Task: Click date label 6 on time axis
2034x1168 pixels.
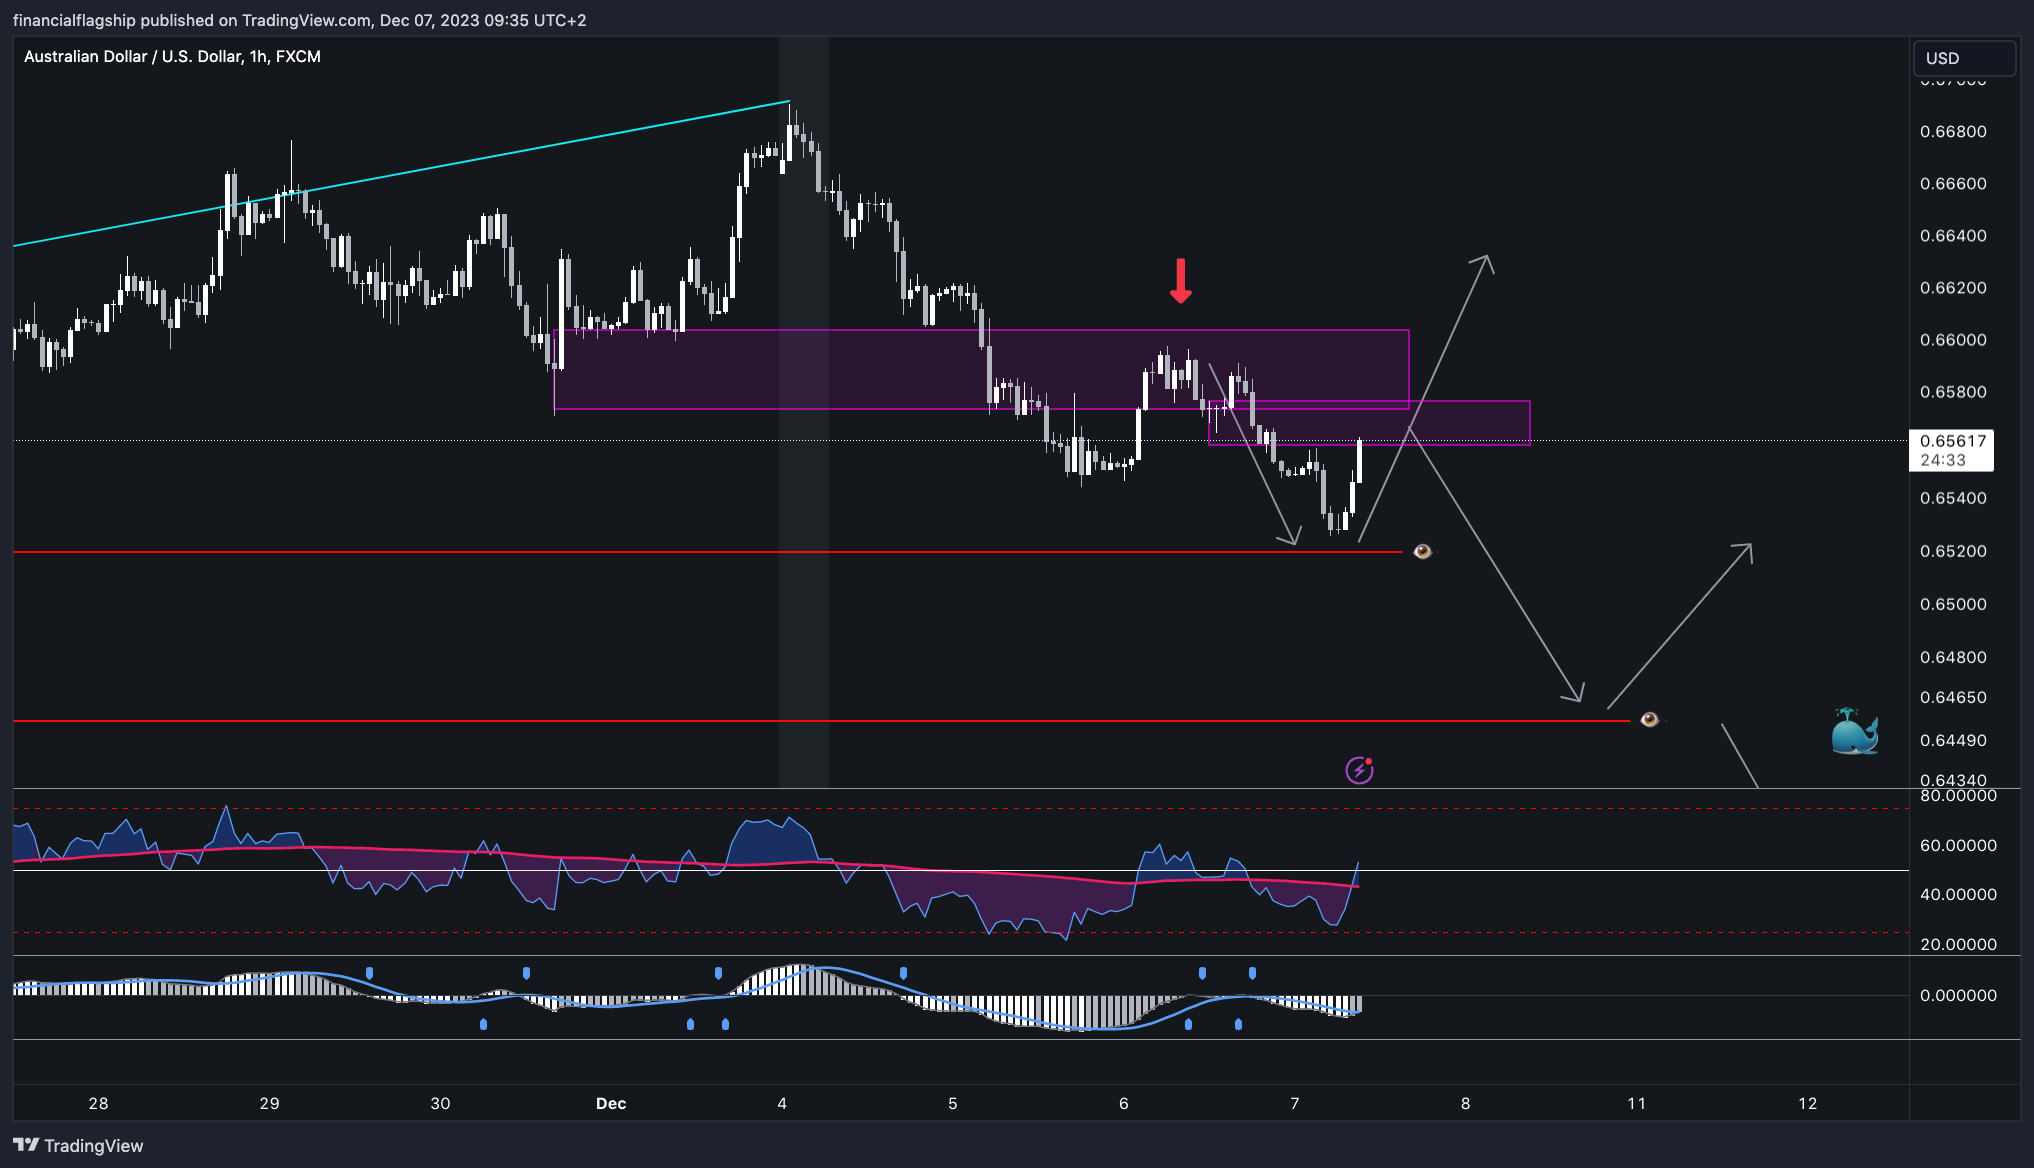Action: 1124,1103
